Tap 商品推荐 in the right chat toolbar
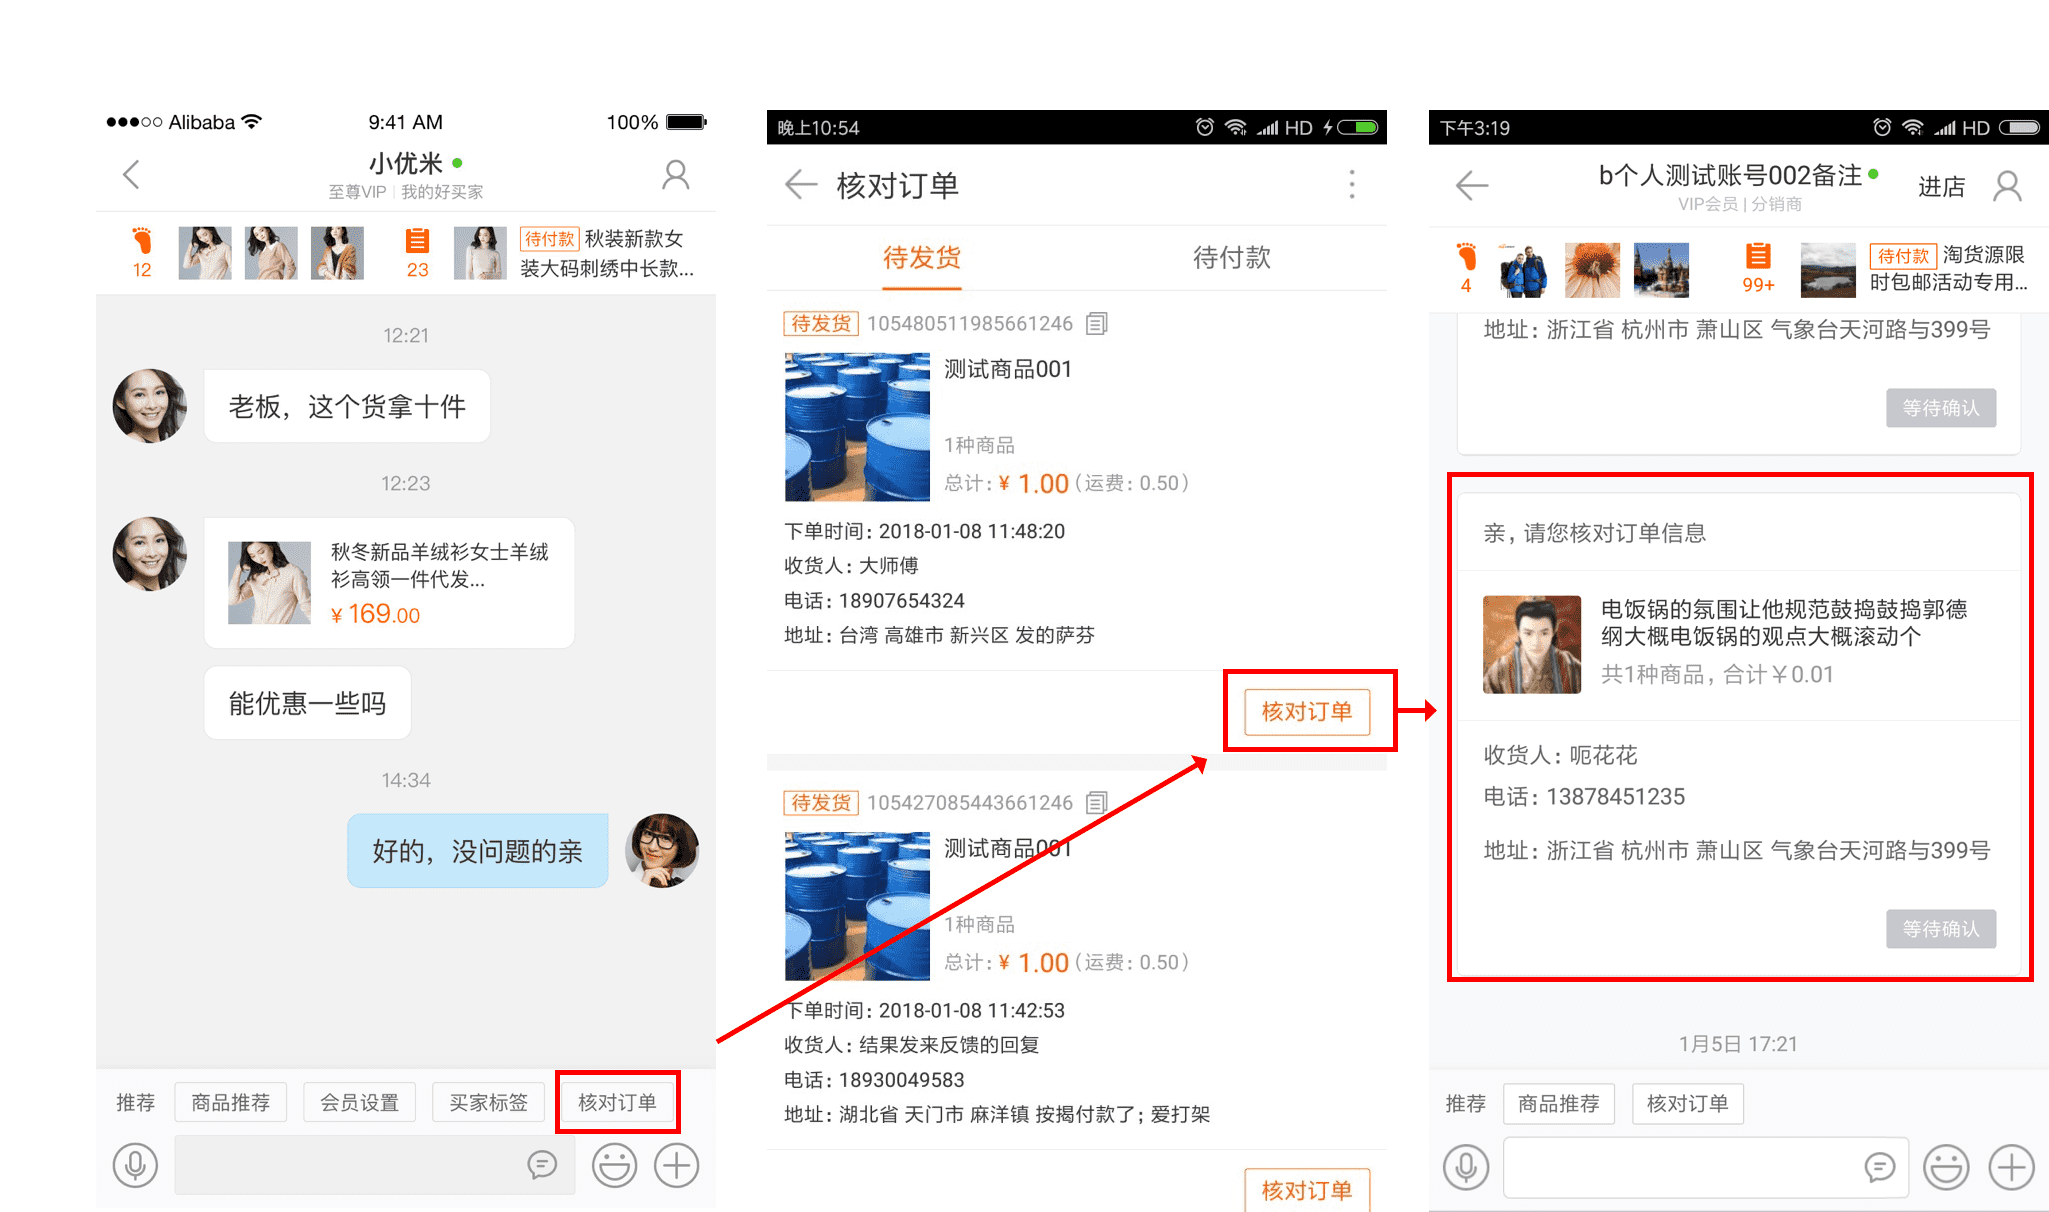 1558,1104
